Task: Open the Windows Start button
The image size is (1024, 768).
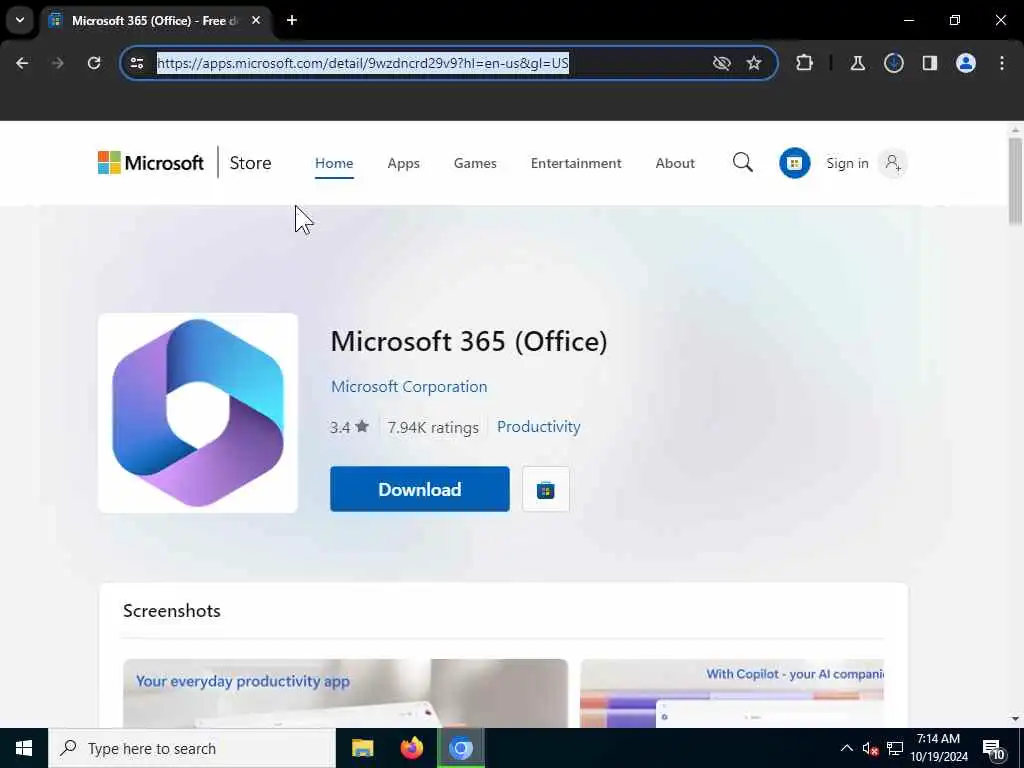Action: tap(24, 748)
